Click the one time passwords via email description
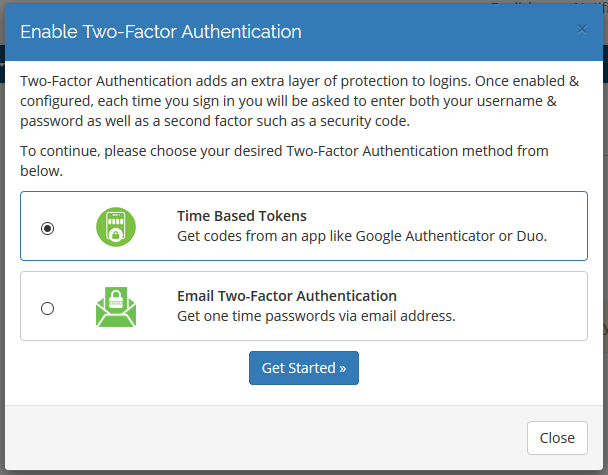Image resolution: width=608 pixels, height=475 pixels. click(316, 316)
